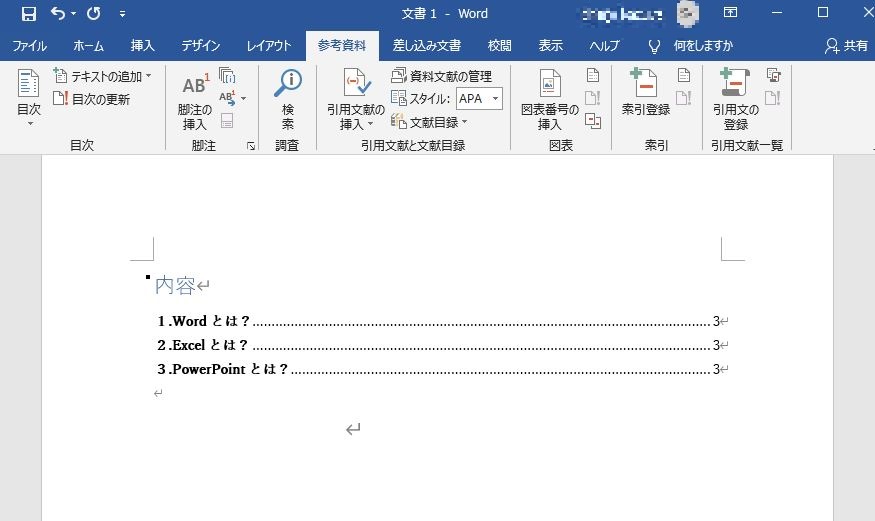Insert a footnote with 脚注の挿入
Screen dimensions: 875x521
point(195,101)
